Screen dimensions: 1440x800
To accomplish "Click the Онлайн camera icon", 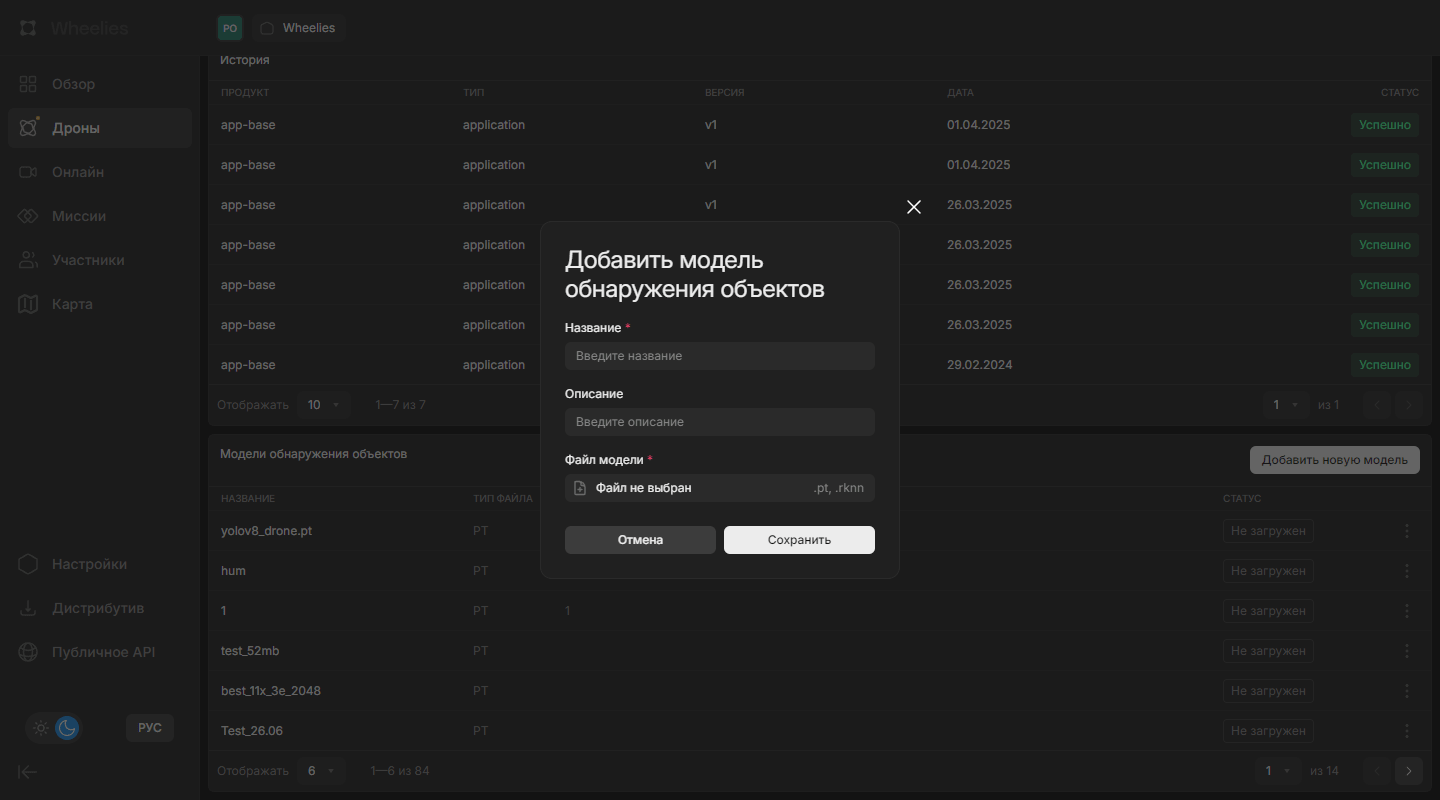I will click(x=28, y=172).
